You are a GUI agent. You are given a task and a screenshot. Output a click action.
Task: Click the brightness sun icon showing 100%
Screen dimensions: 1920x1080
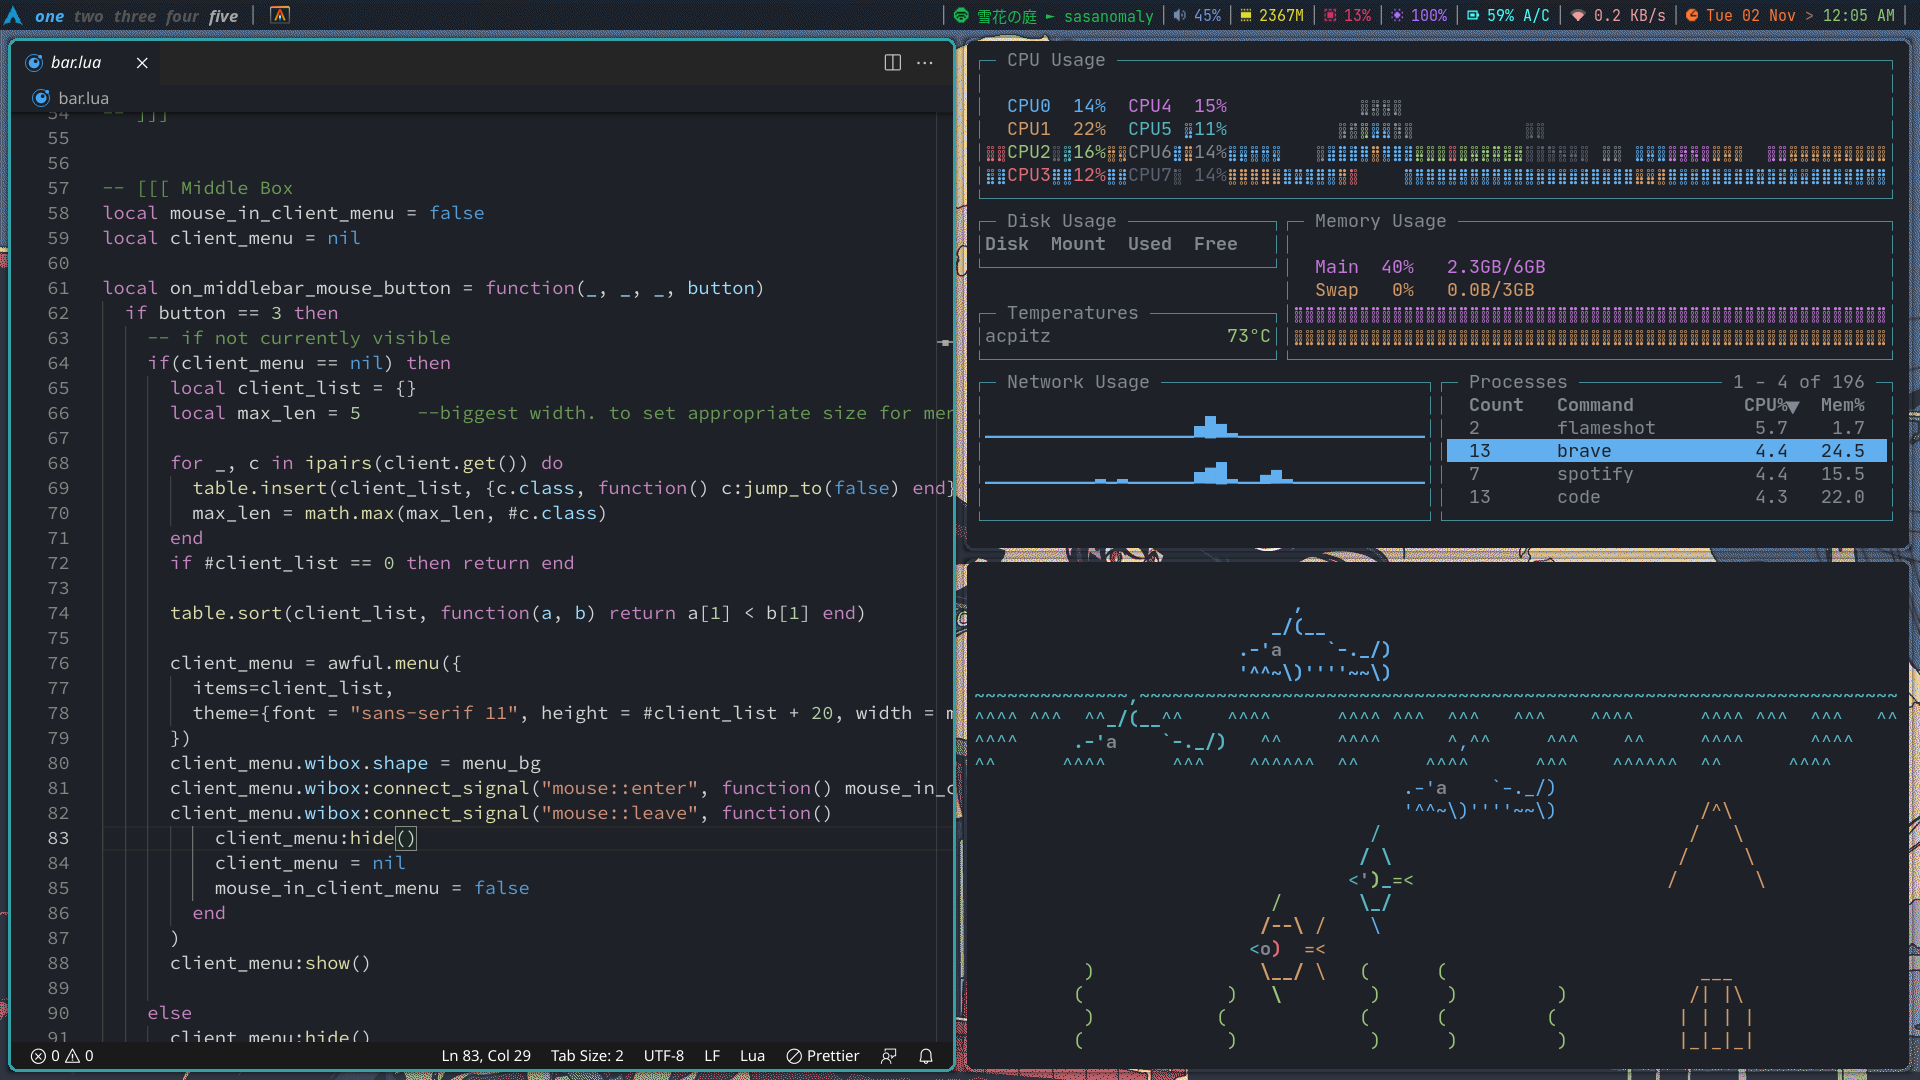tap(1397, 16)
